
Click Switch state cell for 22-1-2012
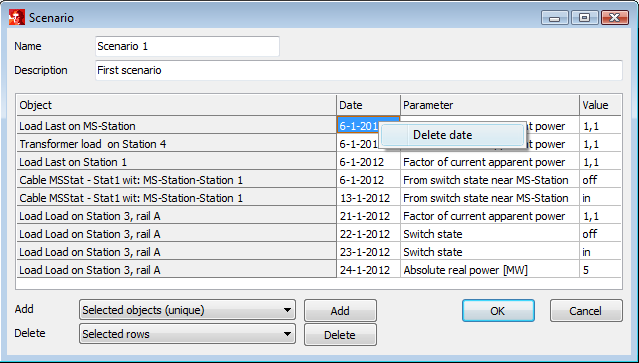tap(490, 234)
